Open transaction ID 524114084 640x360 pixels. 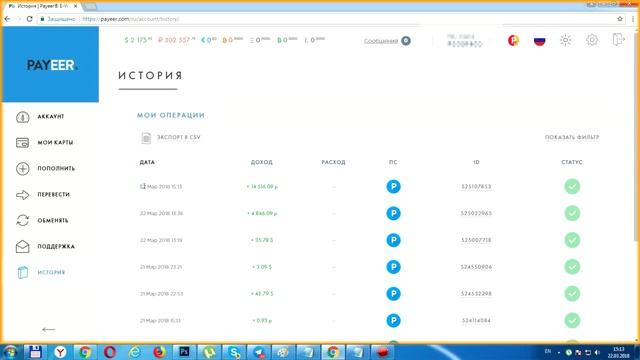coord(476,320)
